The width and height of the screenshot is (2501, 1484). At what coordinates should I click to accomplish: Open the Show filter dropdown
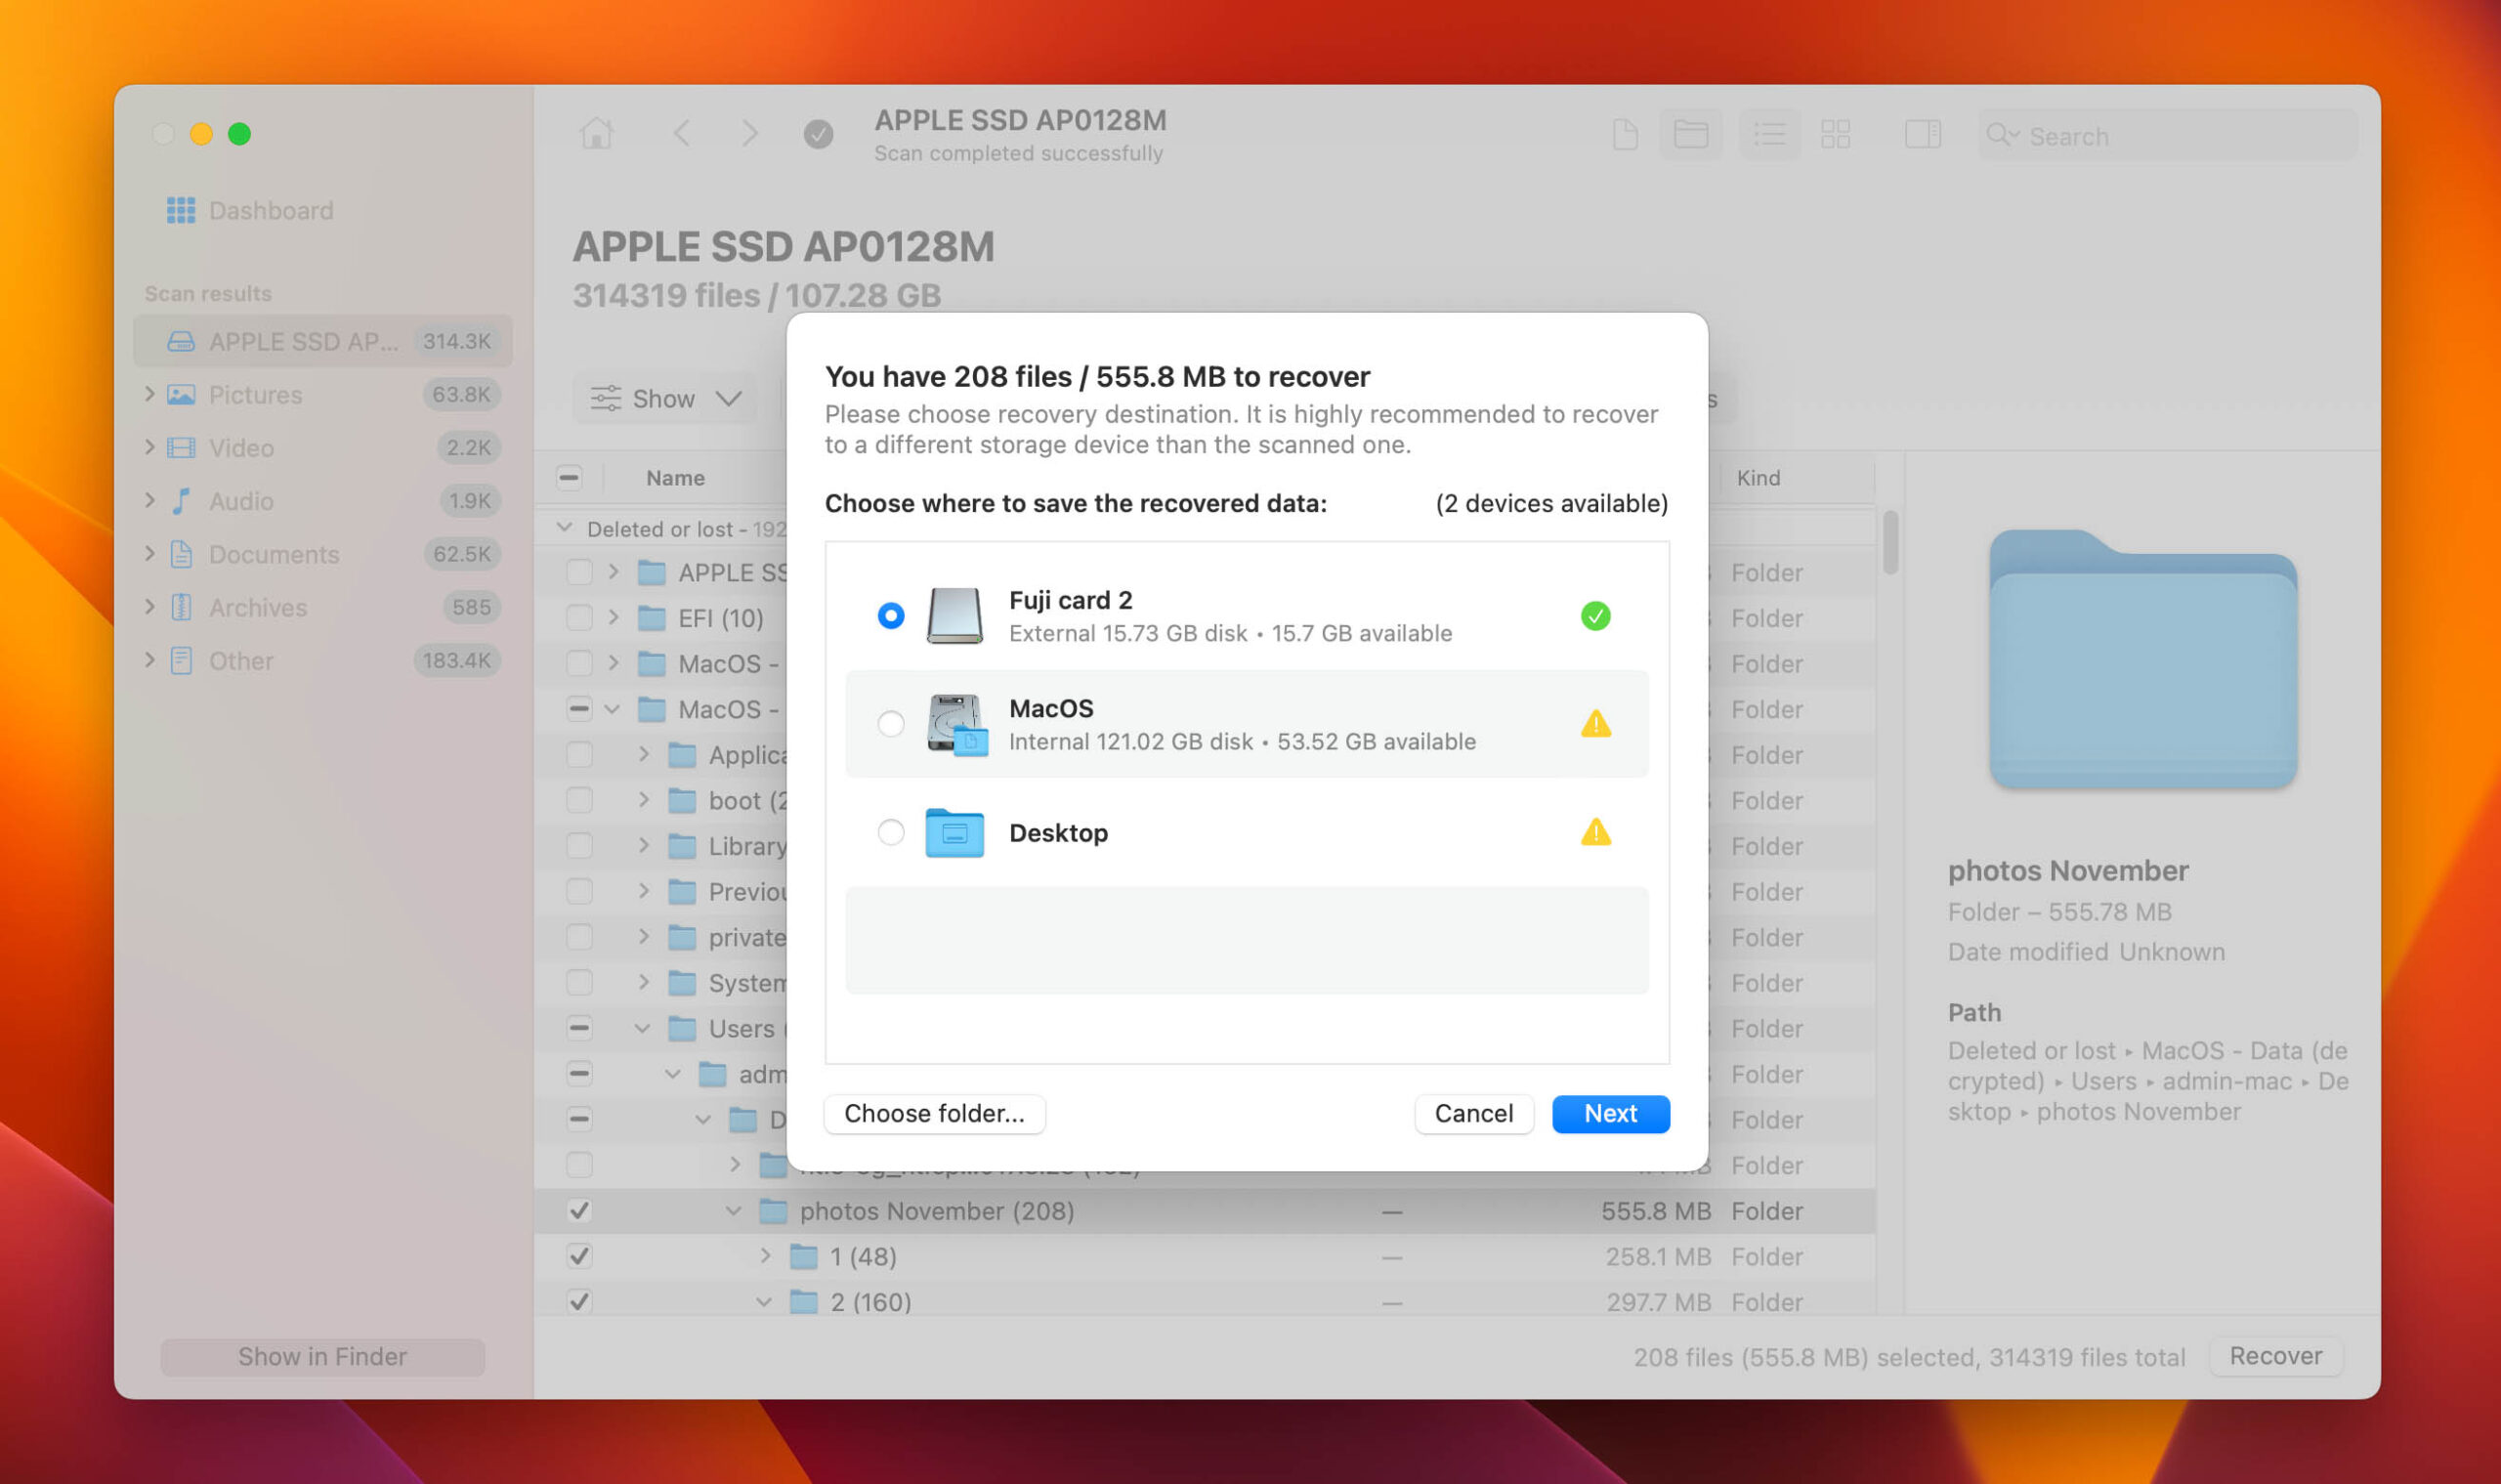pos(665,398)
